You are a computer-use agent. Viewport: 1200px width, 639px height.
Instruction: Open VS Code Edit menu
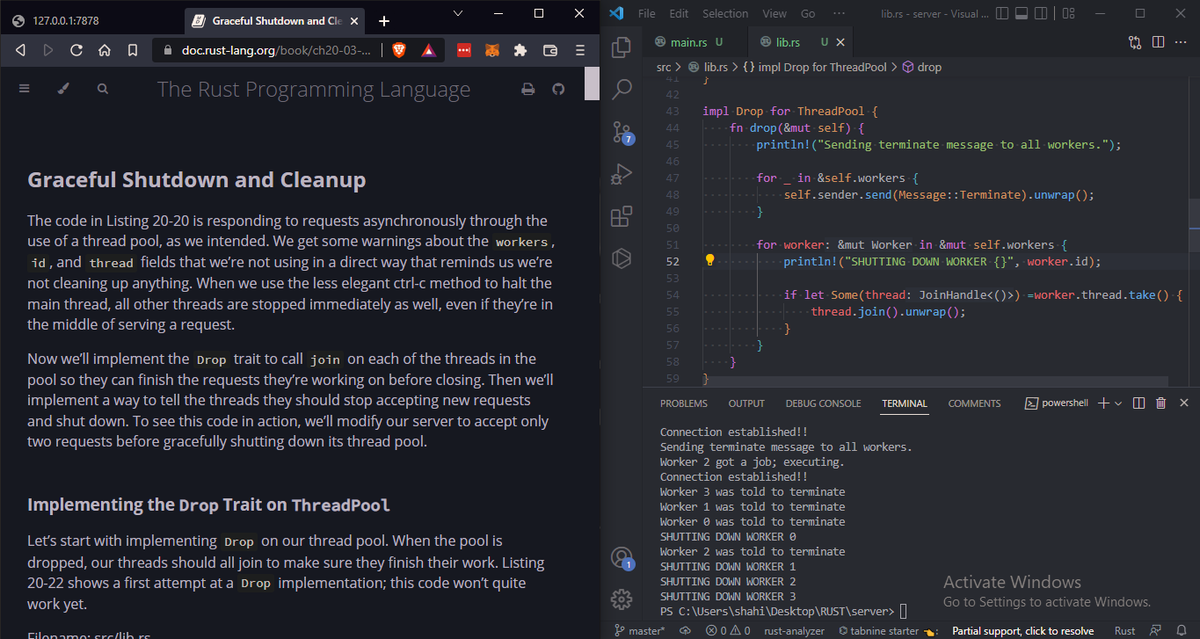point(679,13)
